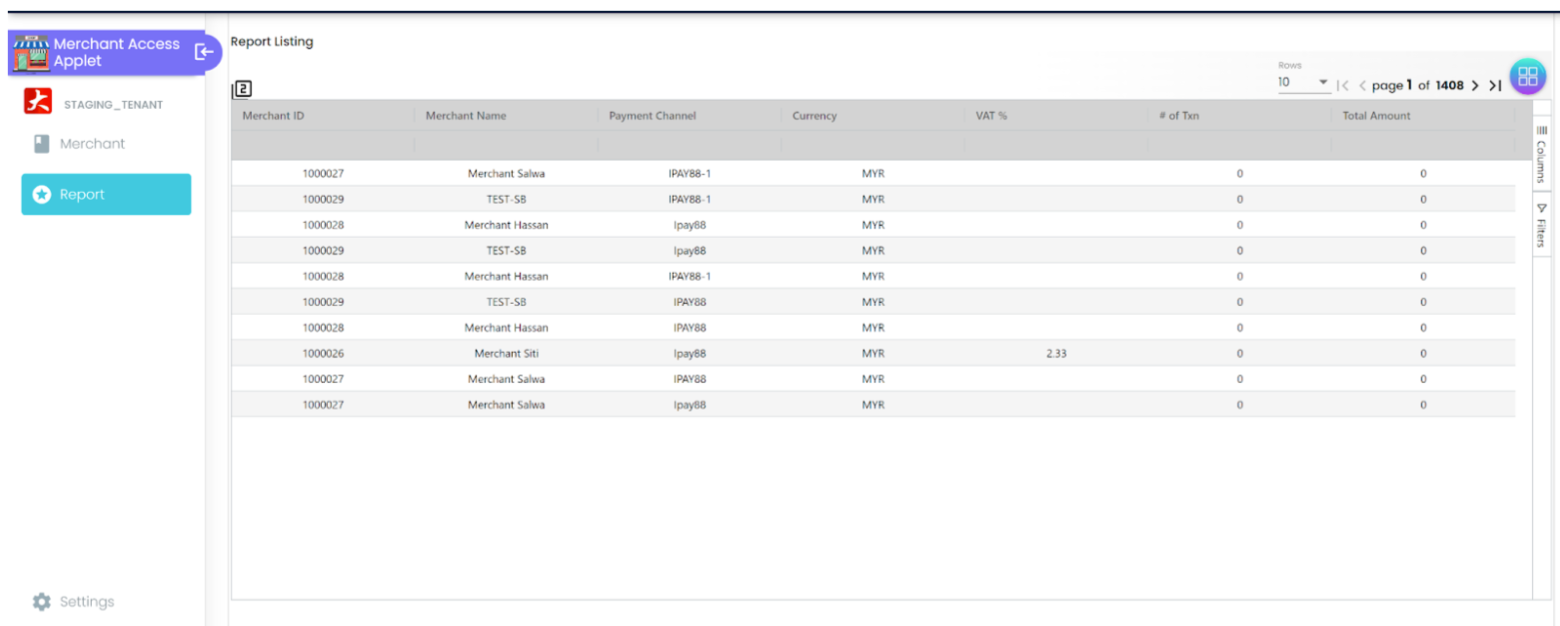
Task: Click the 1000026 merchant ID cell
Action: [x=323, y=353]
